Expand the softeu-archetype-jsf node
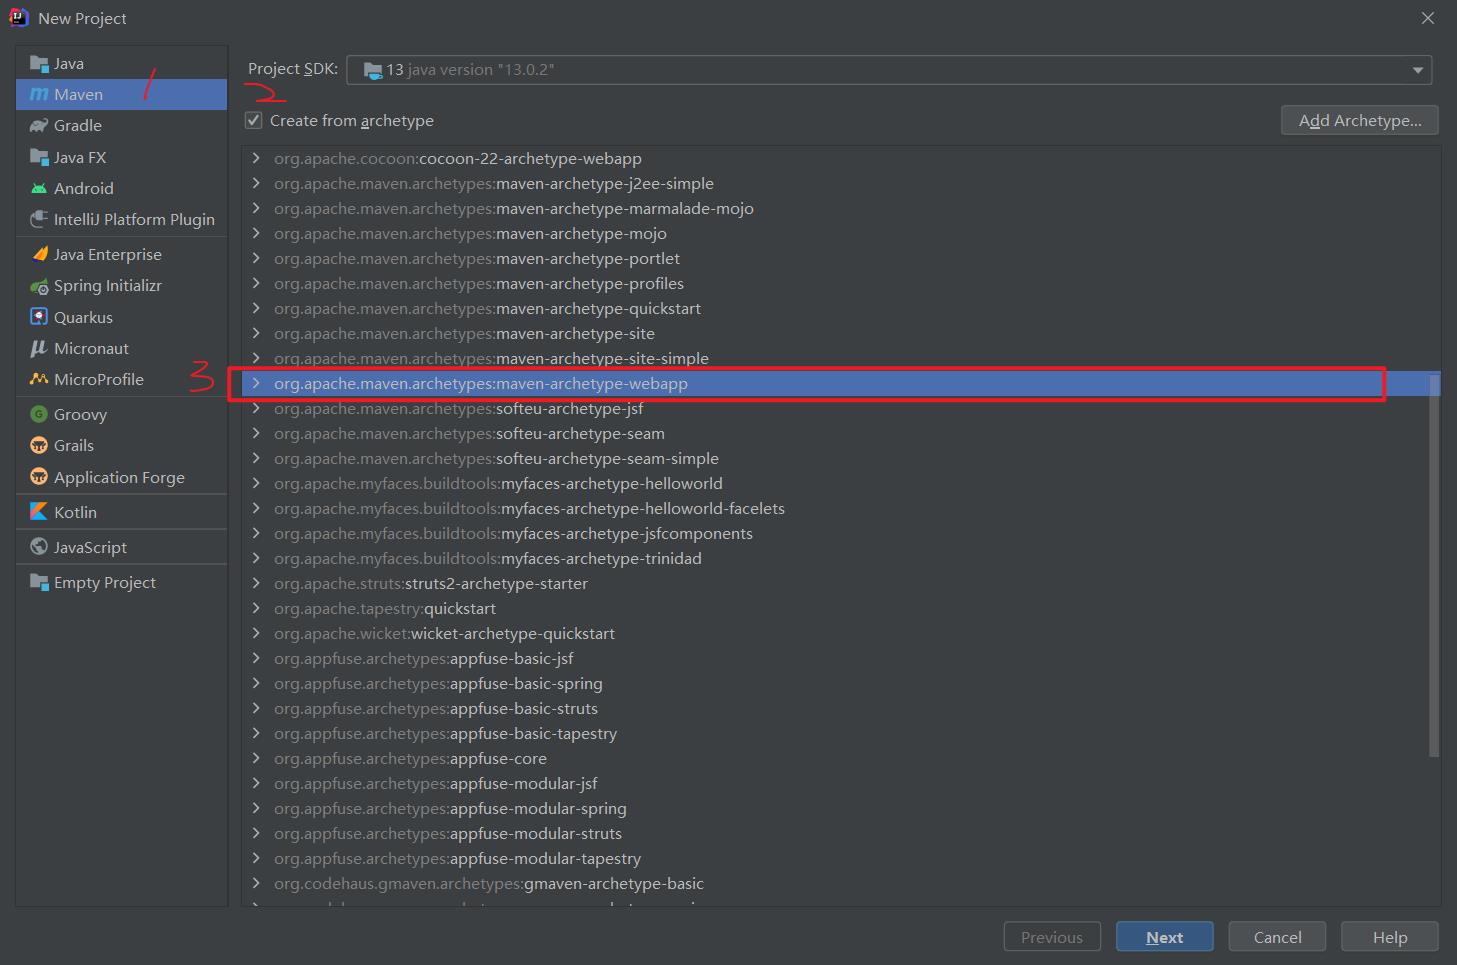 (256, 408)
